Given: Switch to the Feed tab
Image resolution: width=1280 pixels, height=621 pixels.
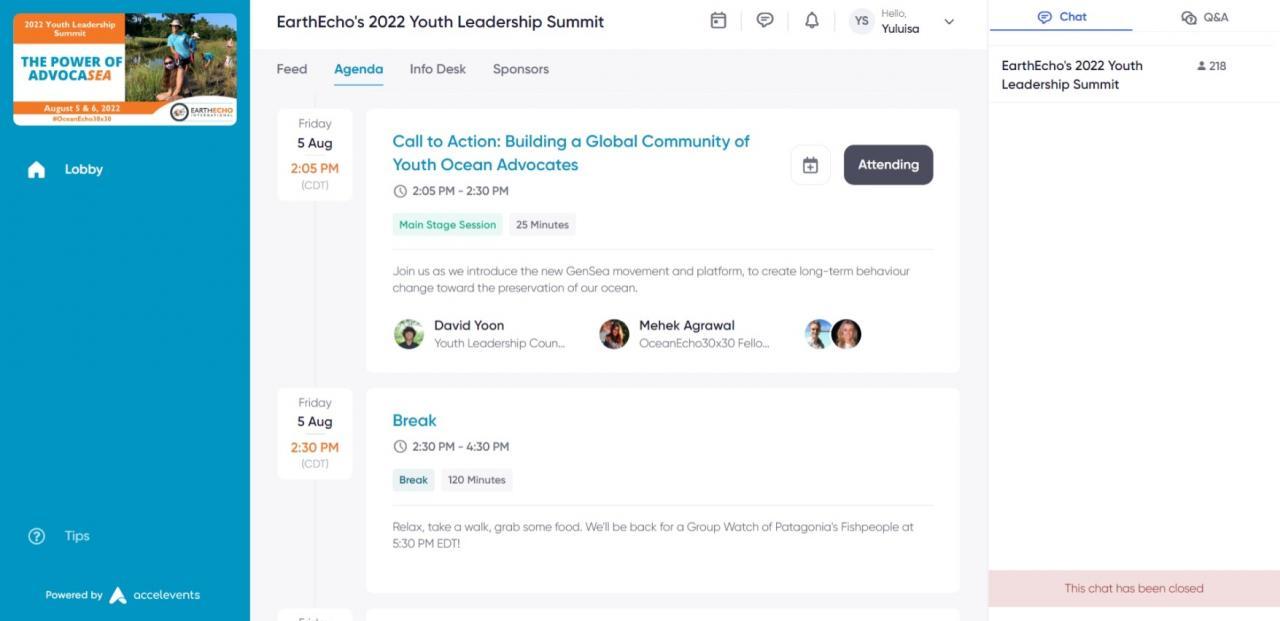Looking at the screenshot, I should tap(292, 69).
